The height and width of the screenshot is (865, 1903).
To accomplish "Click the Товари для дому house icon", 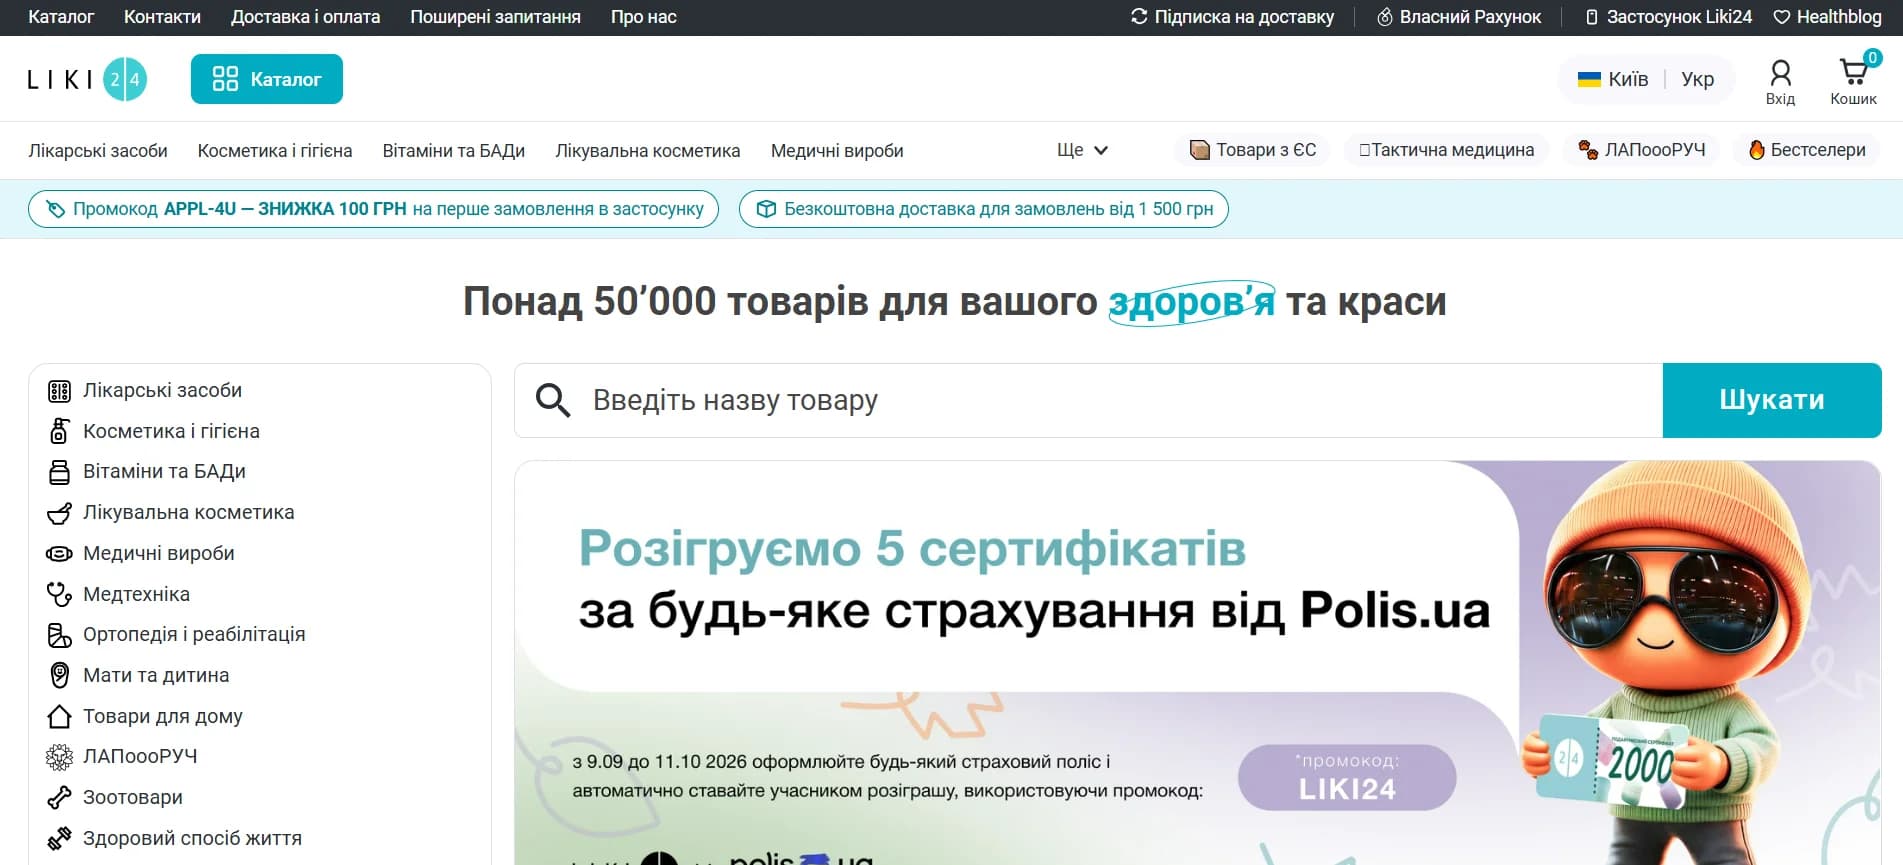I will pyautogui.click(x=59, y=716).
